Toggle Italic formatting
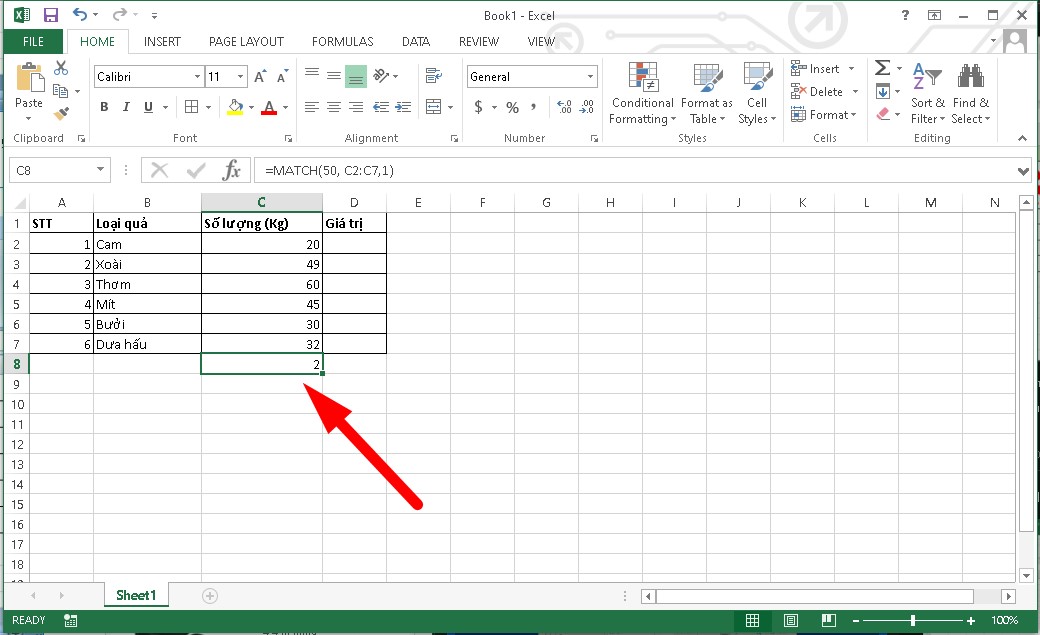Viewport: 1040px width, 635px height. tap(126, 107)
